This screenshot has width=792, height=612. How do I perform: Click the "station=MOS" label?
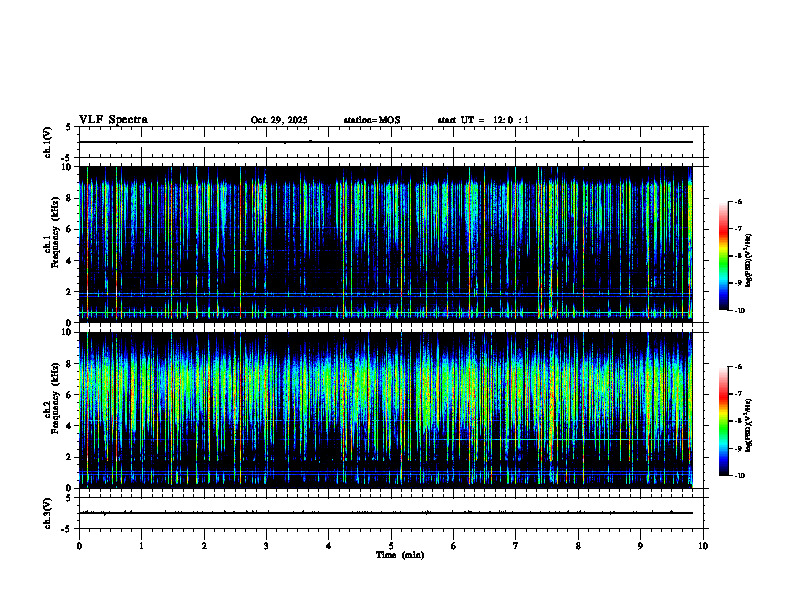pyautogui.click(x=372, y=120)
